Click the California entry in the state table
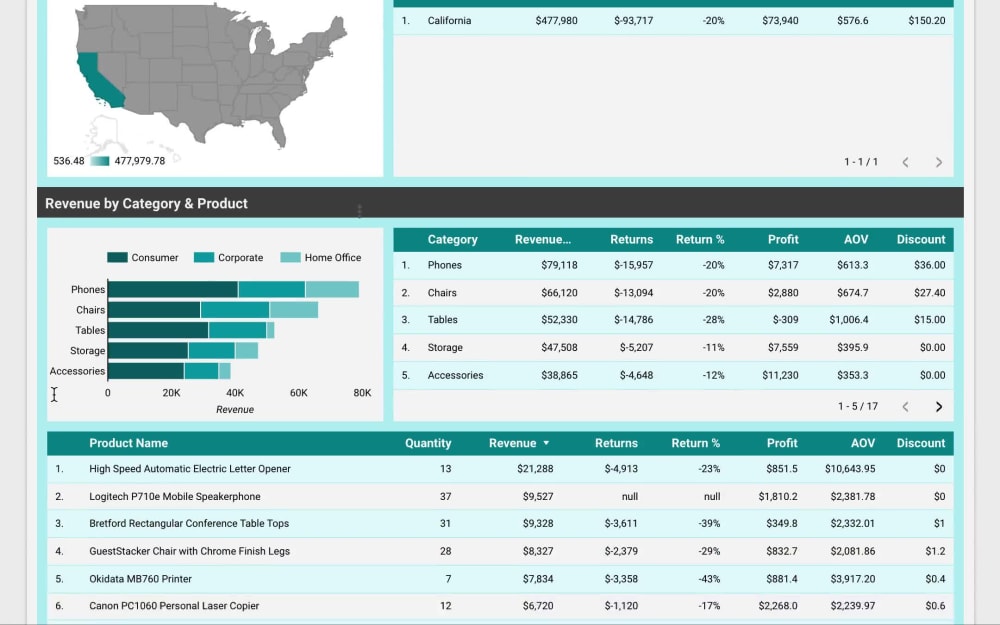The image size is (1000, 625). [x=447, y=18]
